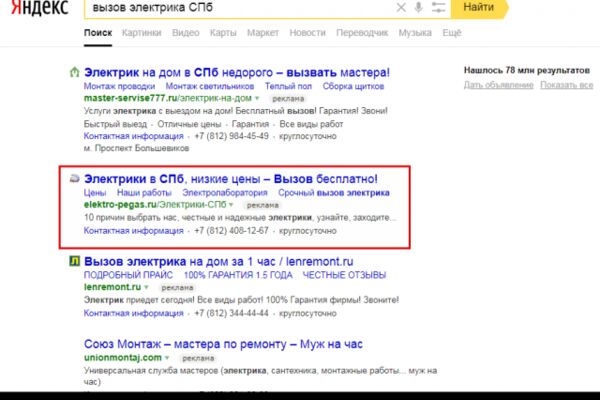Open the Переводчик tab
Viewport: 600px width, 400px height.
(x=362, y=33)
